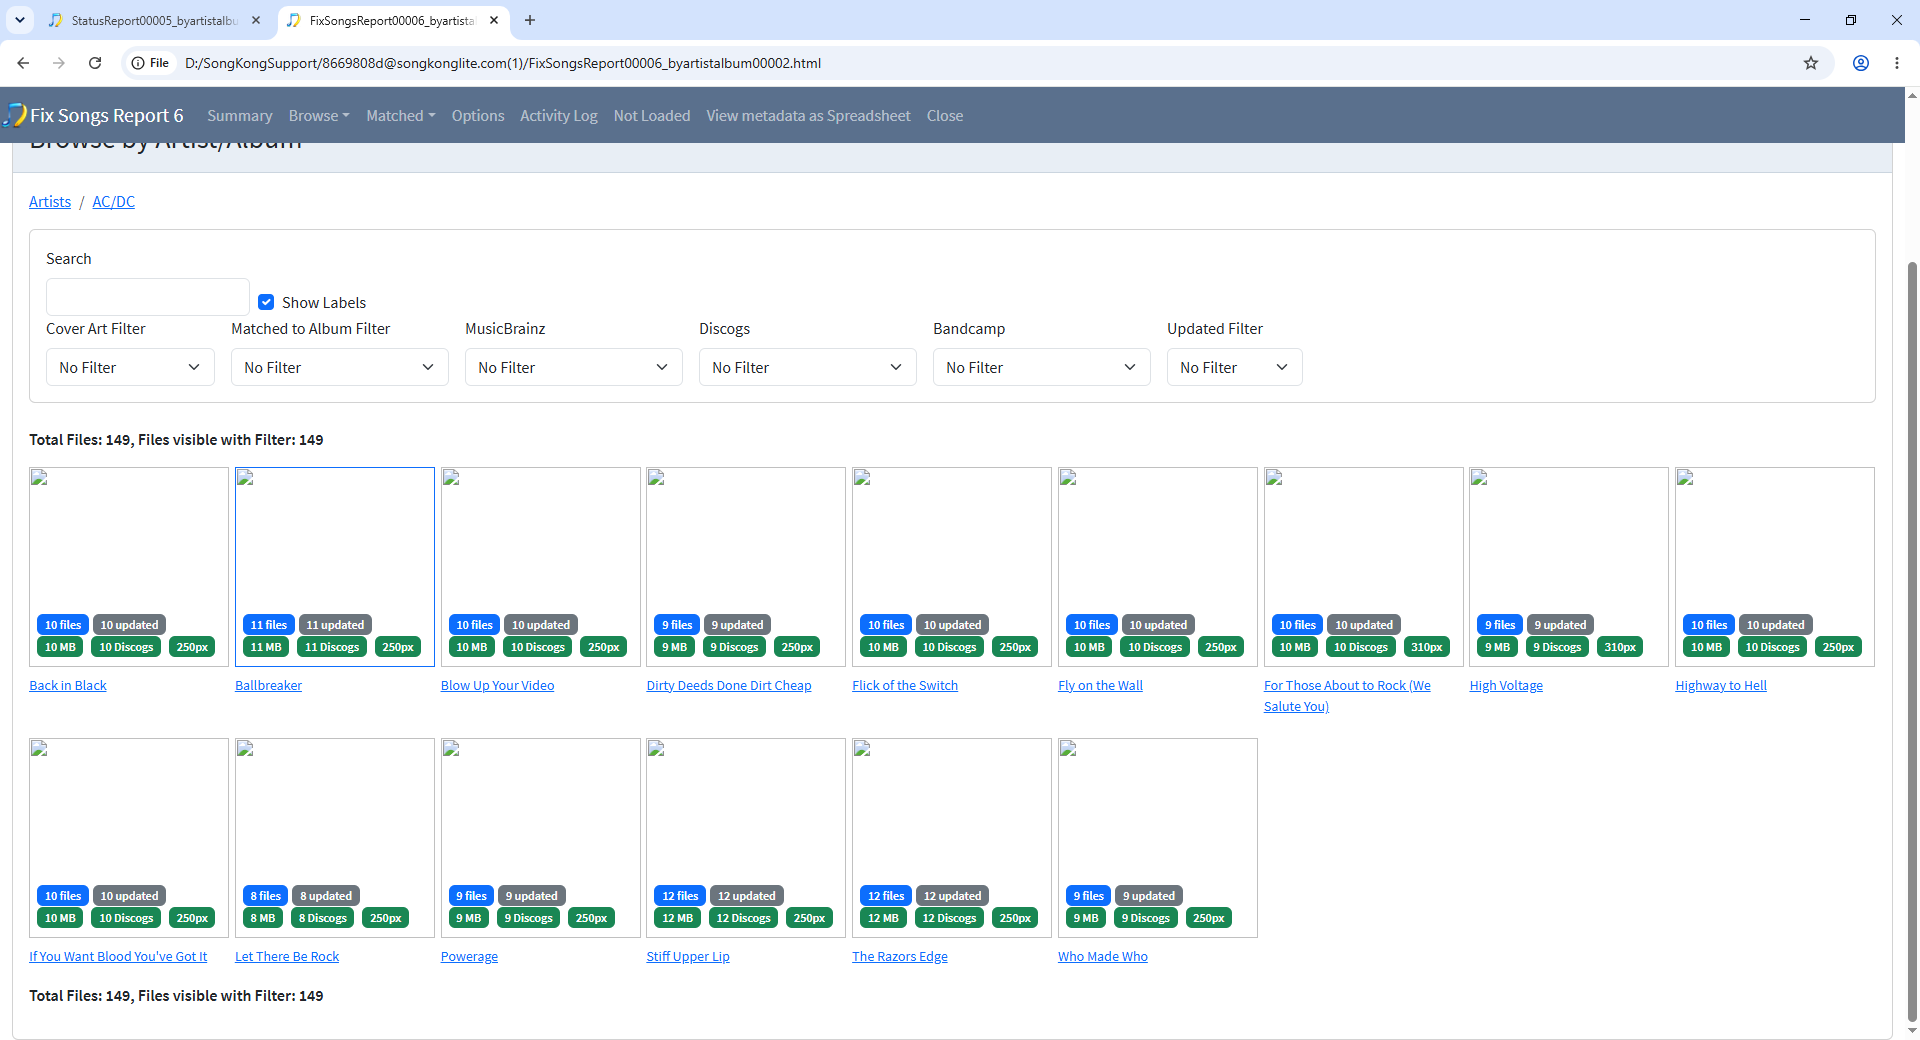1920x1040 pixels.
Task: Click the Ballbreaker cover thumbnail
Action: pos(335,567)
